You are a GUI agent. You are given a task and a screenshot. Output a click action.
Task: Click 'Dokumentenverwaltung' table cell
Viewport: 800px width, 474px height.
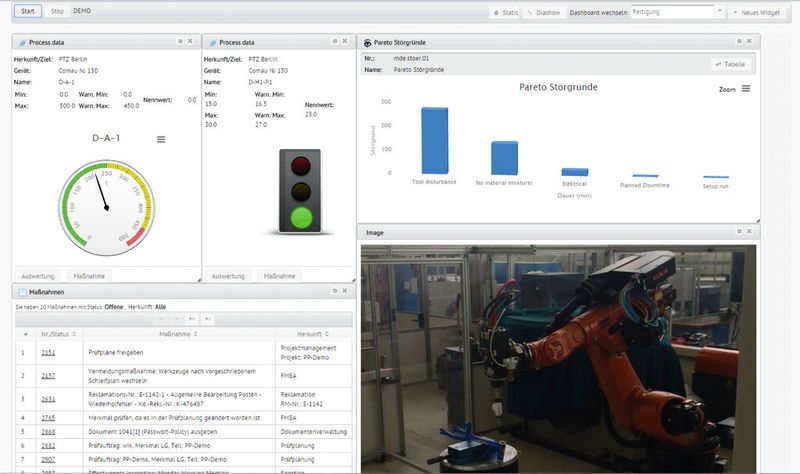pyautogui.click(x=314, y=432)
